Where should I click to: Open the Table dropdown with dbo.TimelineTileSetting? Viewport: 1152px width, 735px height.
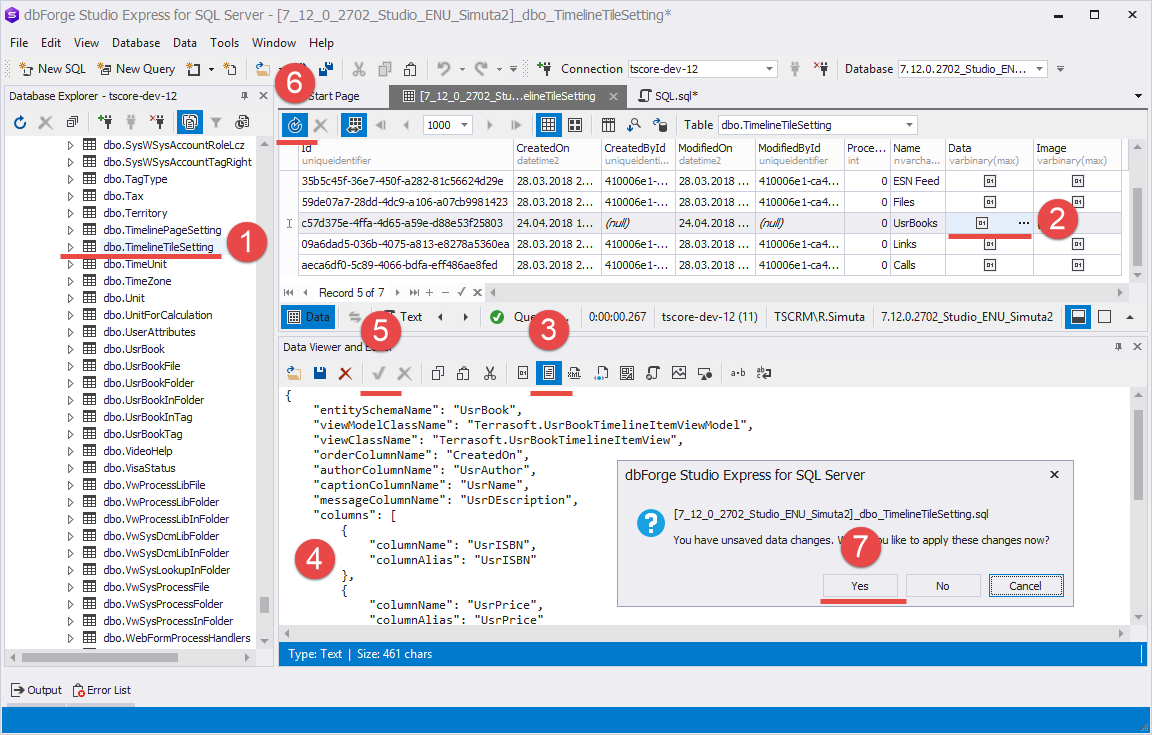pyautogui.click(x=908, y=125)
